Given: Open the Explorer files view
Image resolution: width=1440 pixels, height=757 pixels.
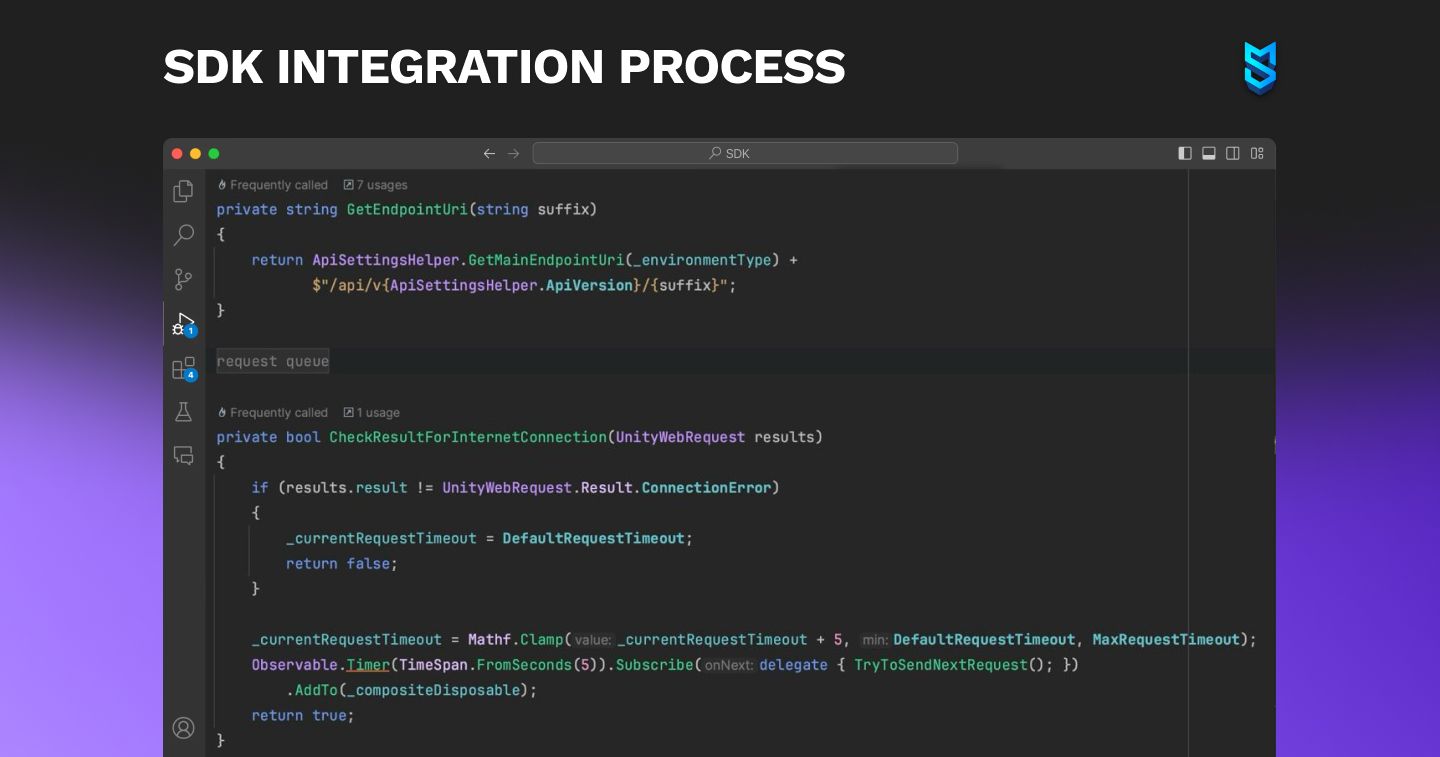Looking at the screenshot, I should tap(183, 191).
